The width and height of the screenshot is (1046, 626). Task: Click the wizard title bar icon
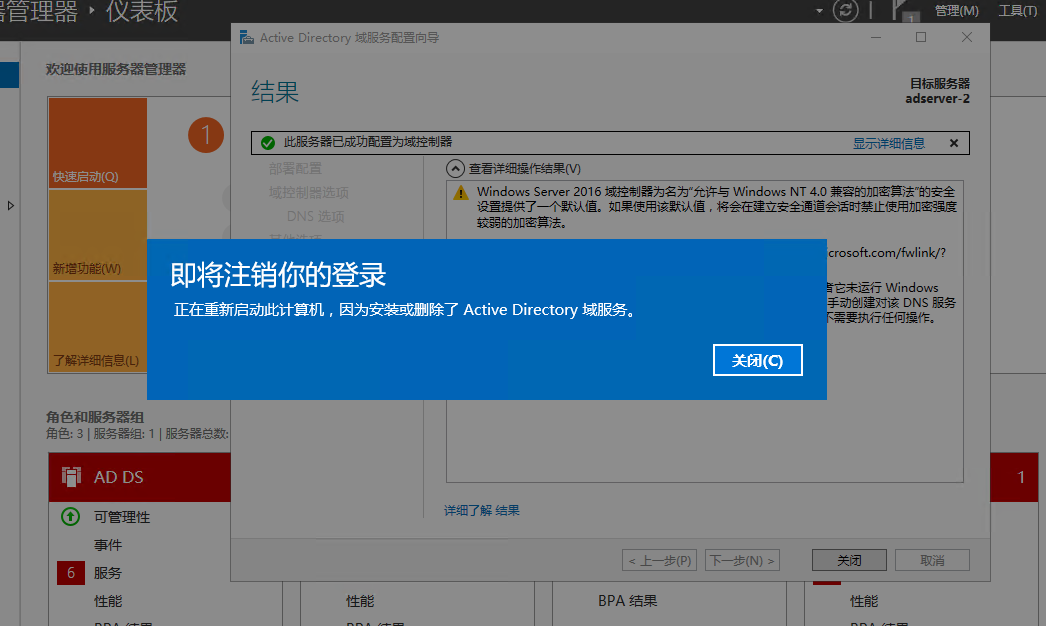(247, 37)
